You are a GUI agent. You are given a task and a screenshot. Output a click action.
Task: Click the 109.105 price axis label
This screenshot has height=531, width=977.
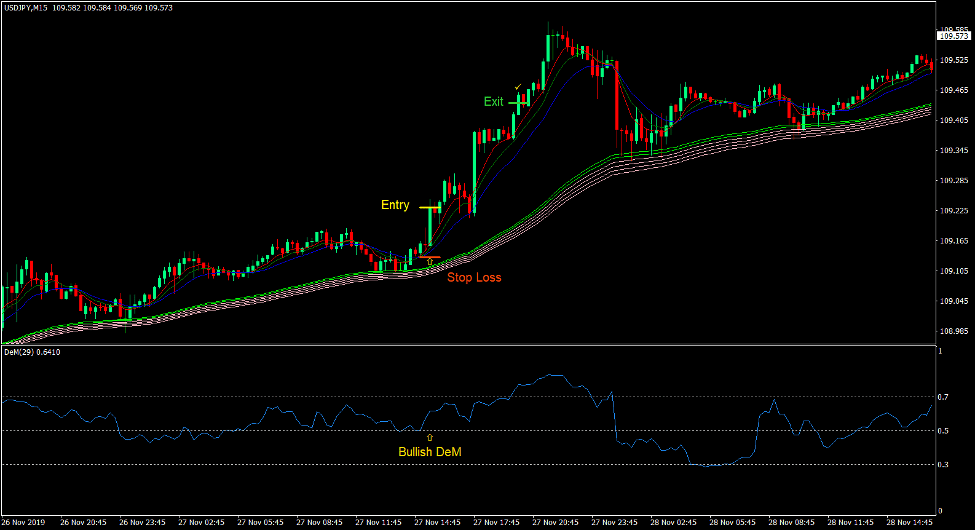955,271
